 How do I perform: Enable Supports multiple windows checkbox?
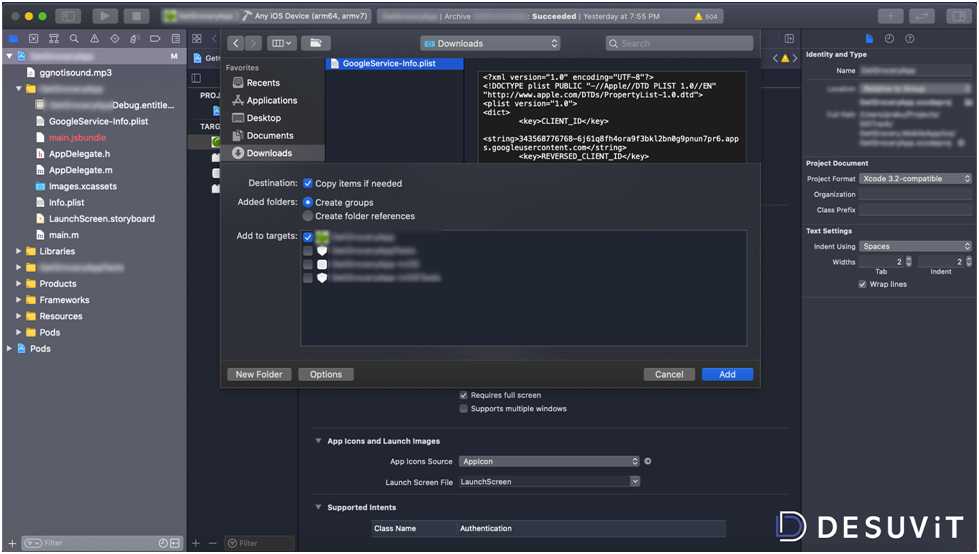(x=463, y=408)
